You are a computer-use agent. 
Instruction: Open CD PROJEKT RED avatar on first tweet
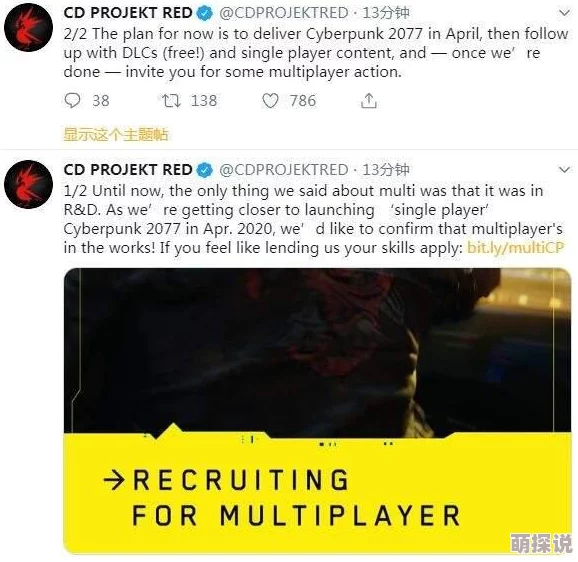[x=28, y=27]
